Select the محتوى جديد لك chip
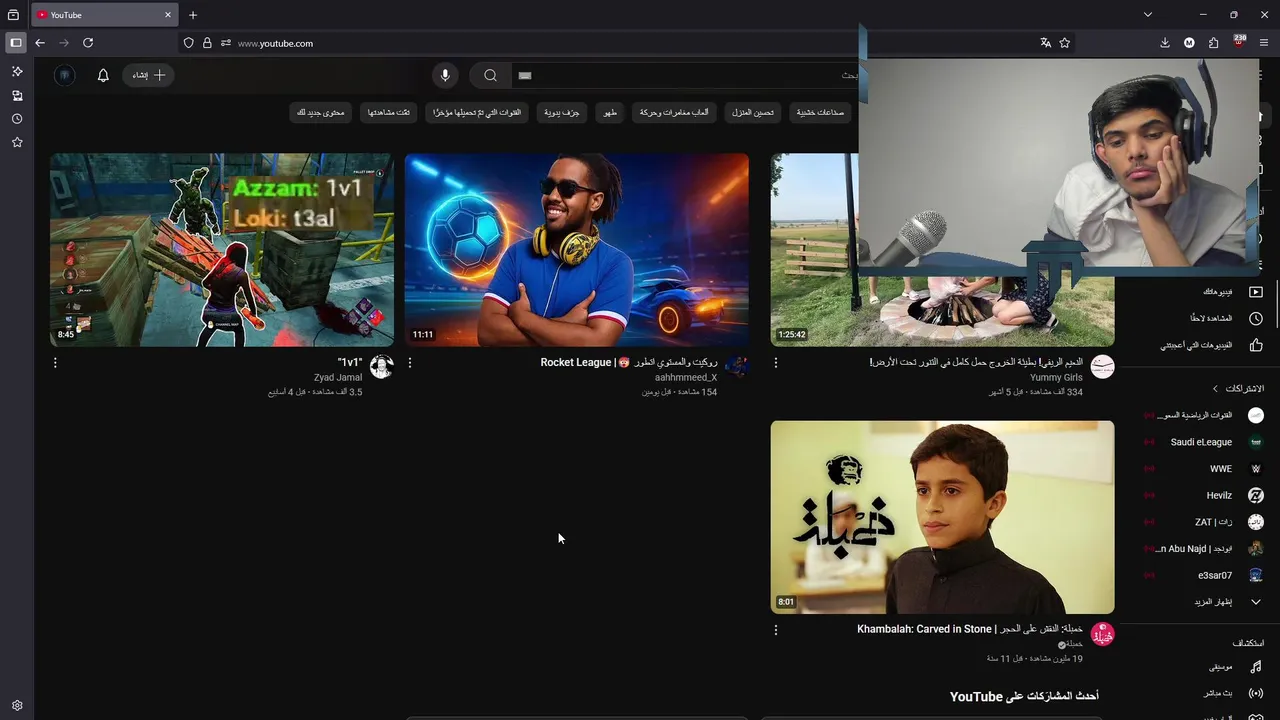Image resolution: width=1280 pixels, height=720 pixels. (320, 113)
